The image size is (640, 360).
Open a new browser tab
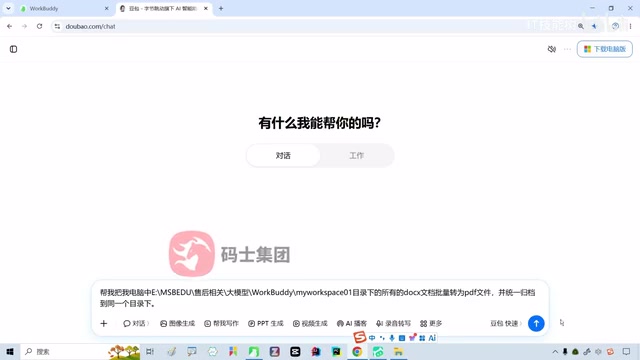[x=221, y=8]
